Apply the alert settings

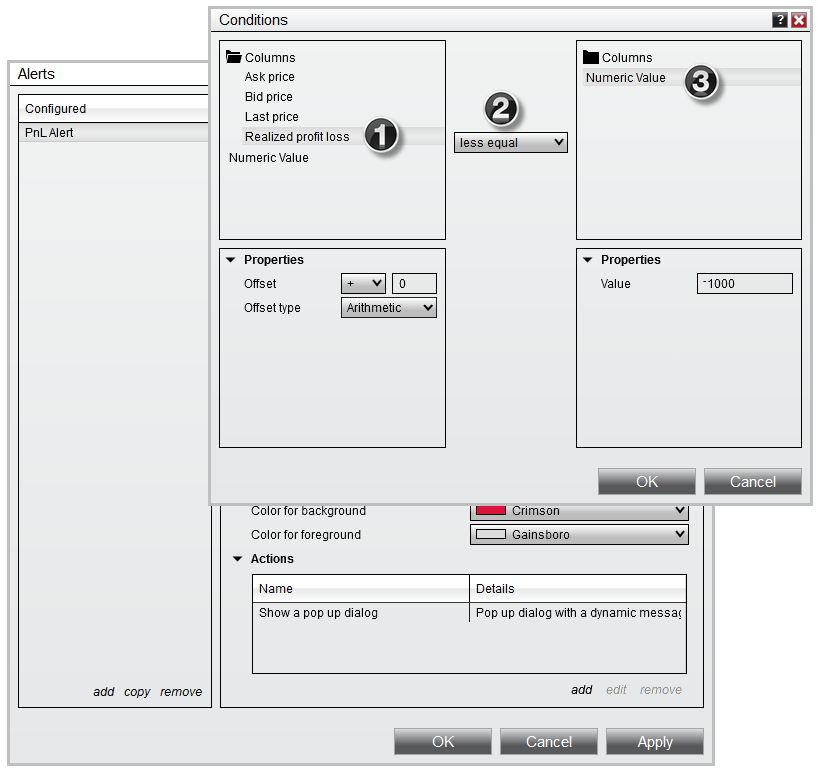(654, 742)
